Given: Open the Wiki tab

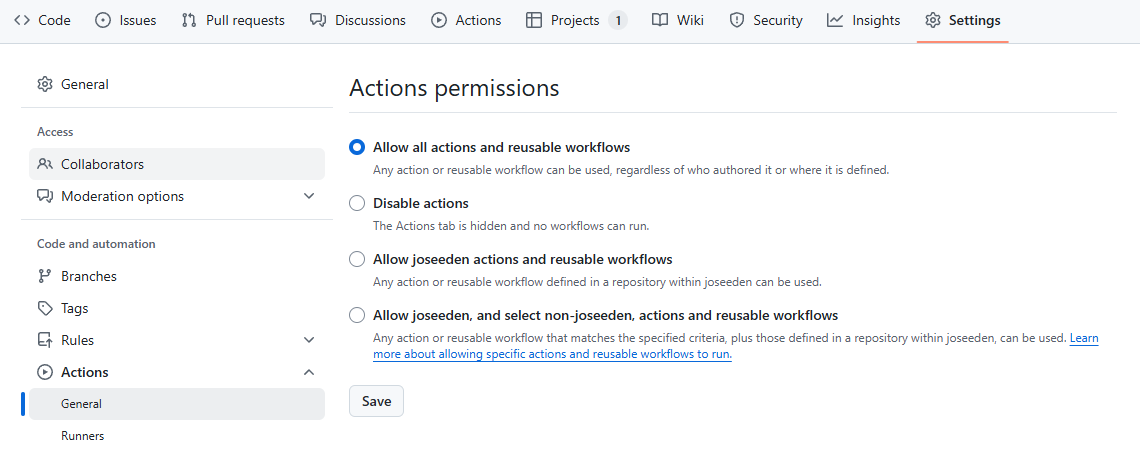Looking at the screenshot, I should [678, 20].
